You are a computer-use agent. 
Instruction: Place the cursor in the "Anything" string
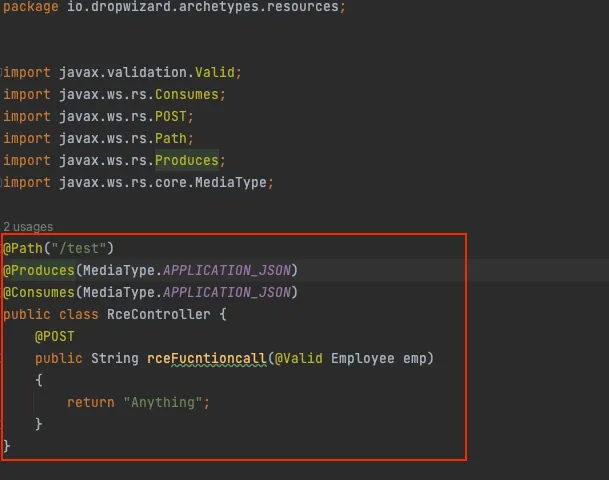163,403
